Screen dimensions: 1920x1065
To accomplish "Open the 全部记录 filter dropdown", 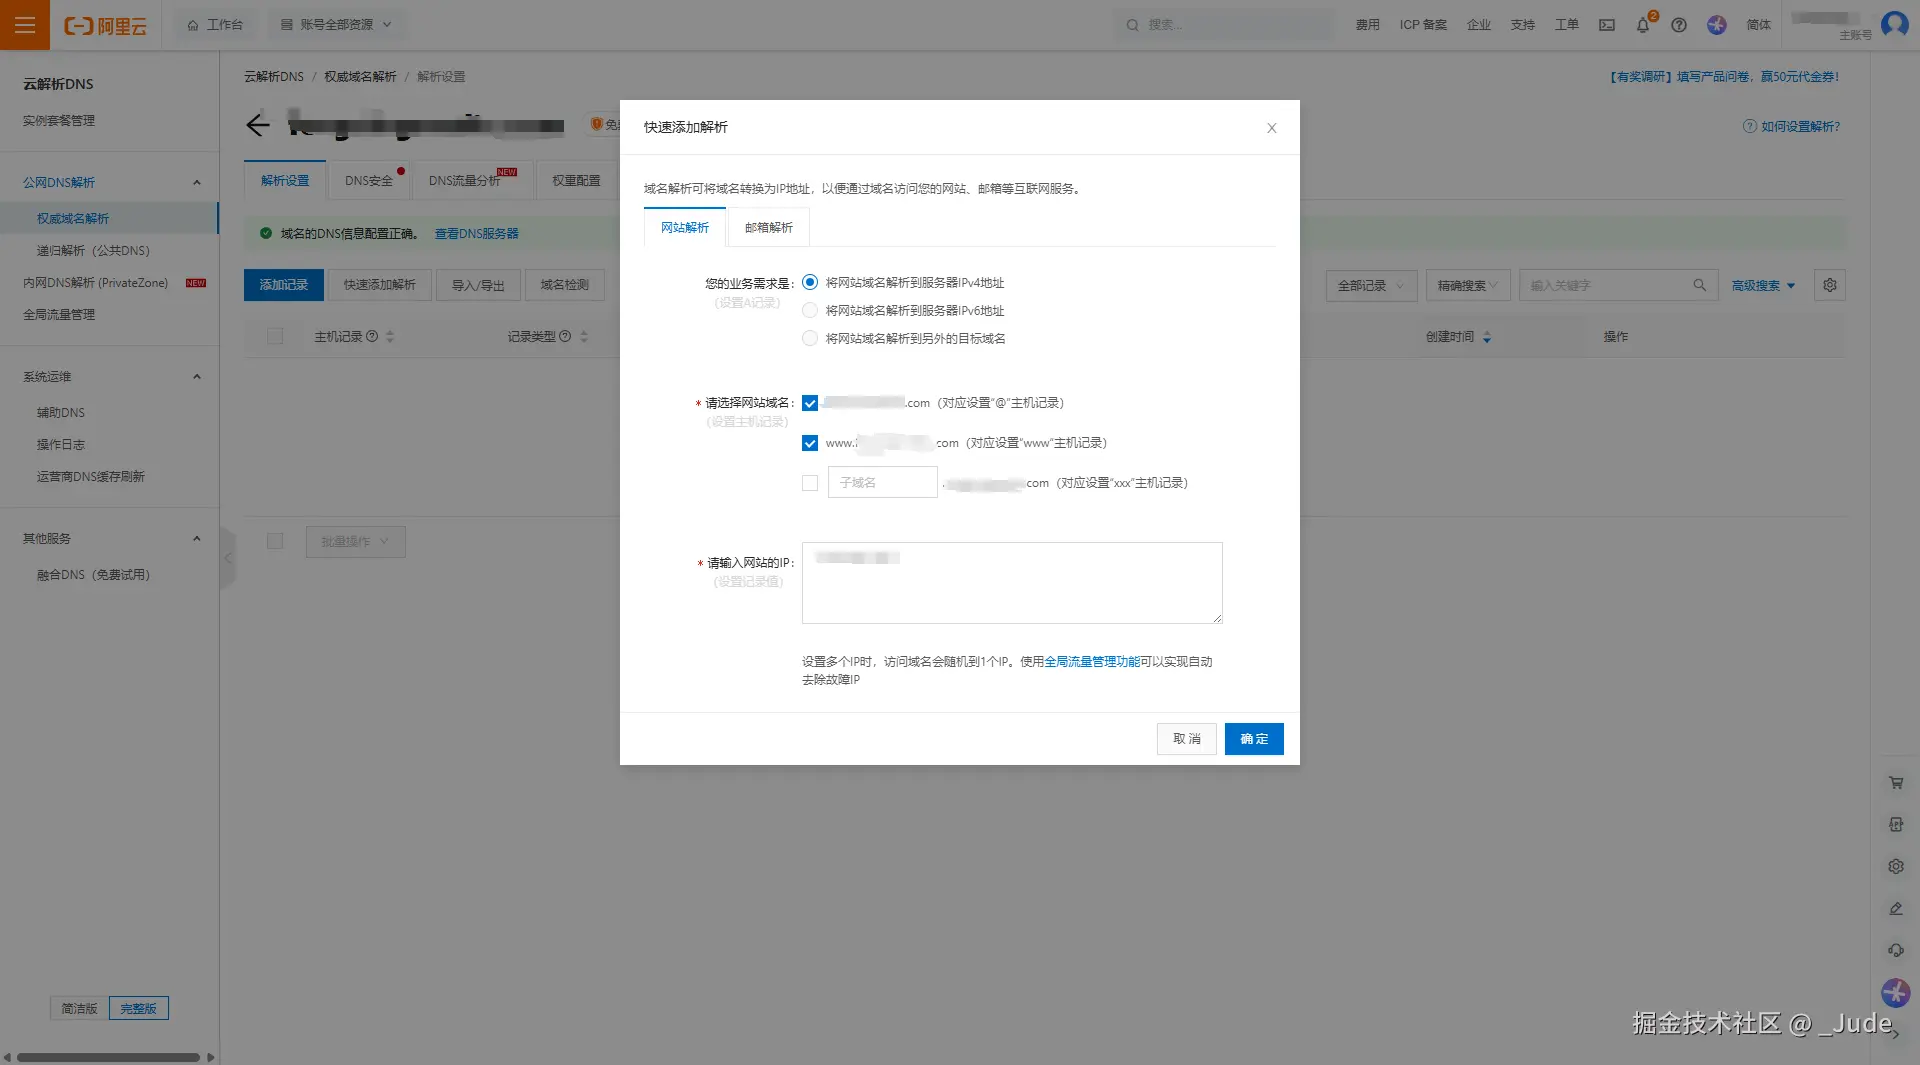I will 1371,285.
